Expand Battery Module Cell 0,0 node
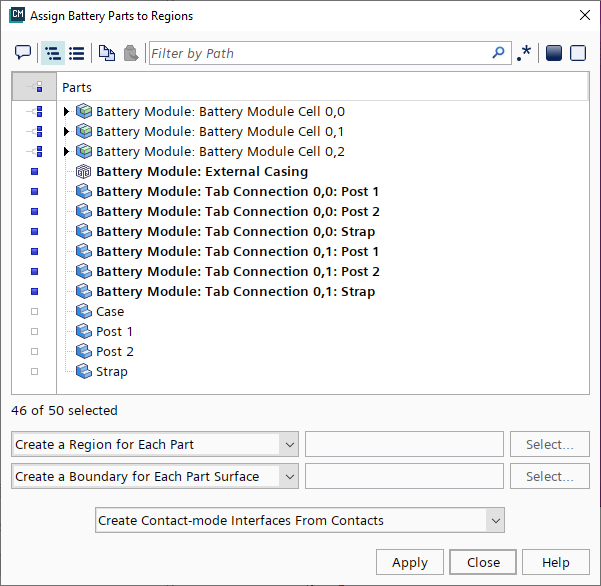Viewport: 601px width, 586px height. coord(67,112)
